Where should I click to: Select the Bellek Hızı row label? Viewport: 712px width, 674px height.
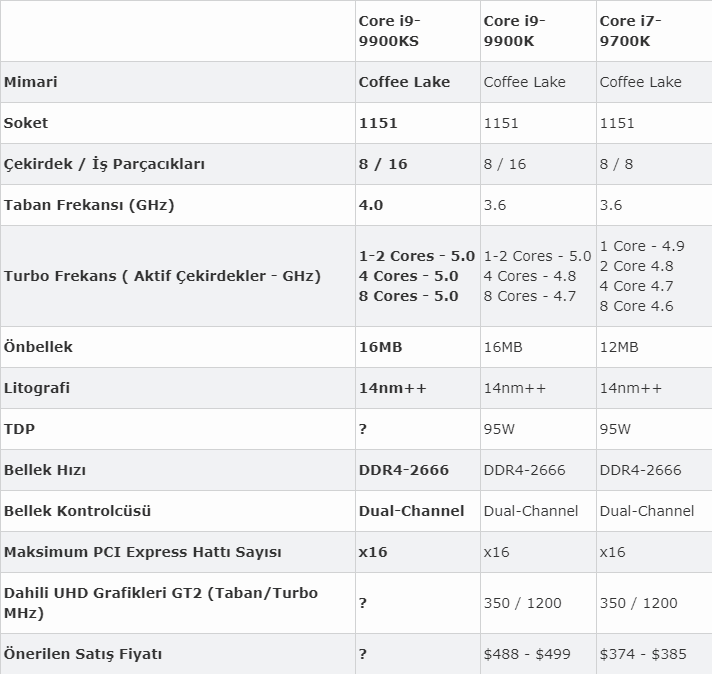(x=44, y=470)
